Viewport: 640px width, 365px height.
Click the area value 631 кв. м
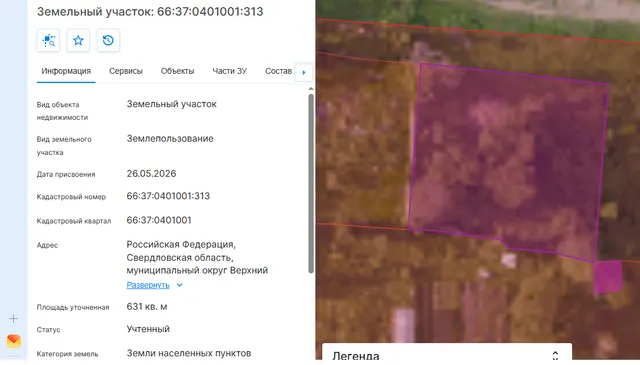(x=147, y=307)
